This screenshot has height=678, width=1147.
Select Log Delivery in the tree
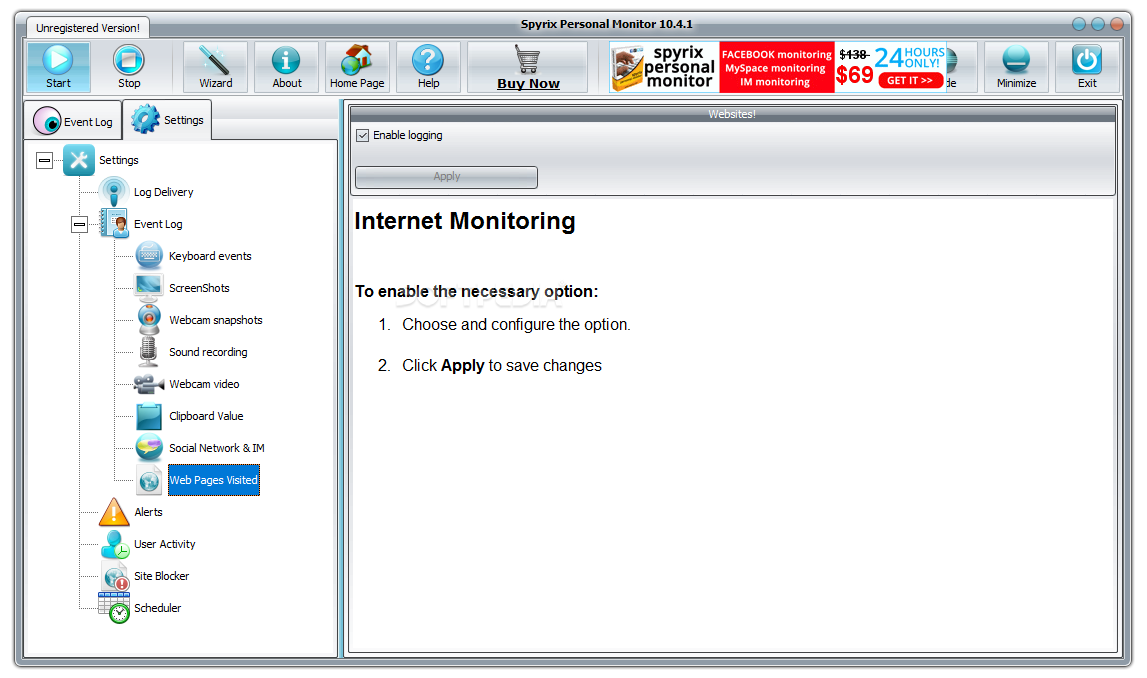click(163, 192)
